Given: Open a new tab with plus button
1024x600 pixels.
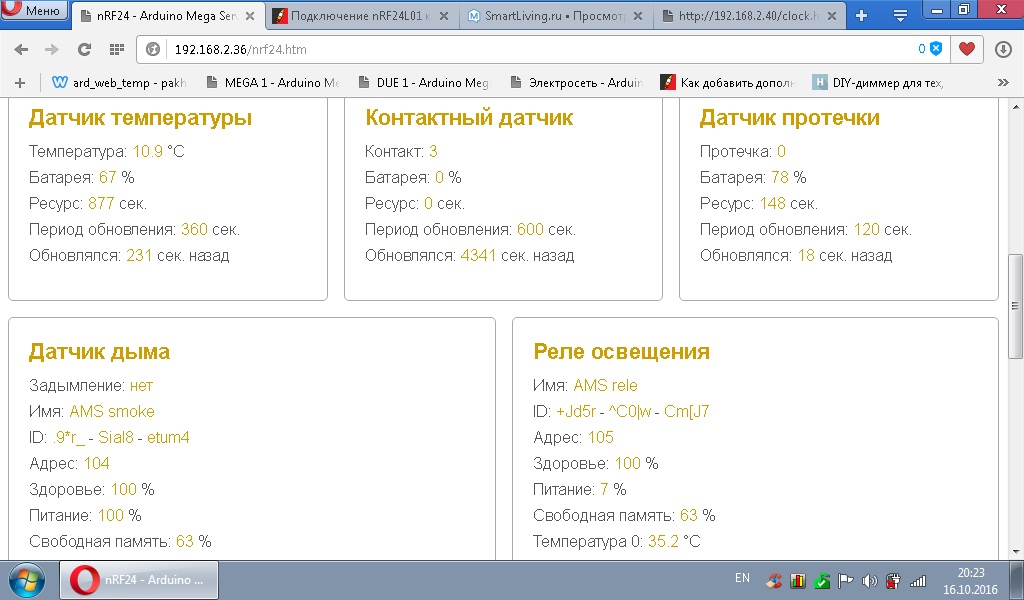Looking at the screenshot, I should click(x=861, y=15).
